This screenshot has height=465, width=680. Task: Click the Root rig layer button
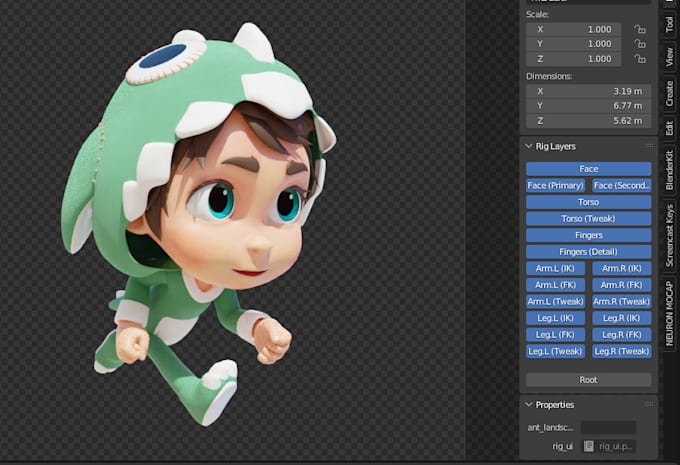click(588, 380)
